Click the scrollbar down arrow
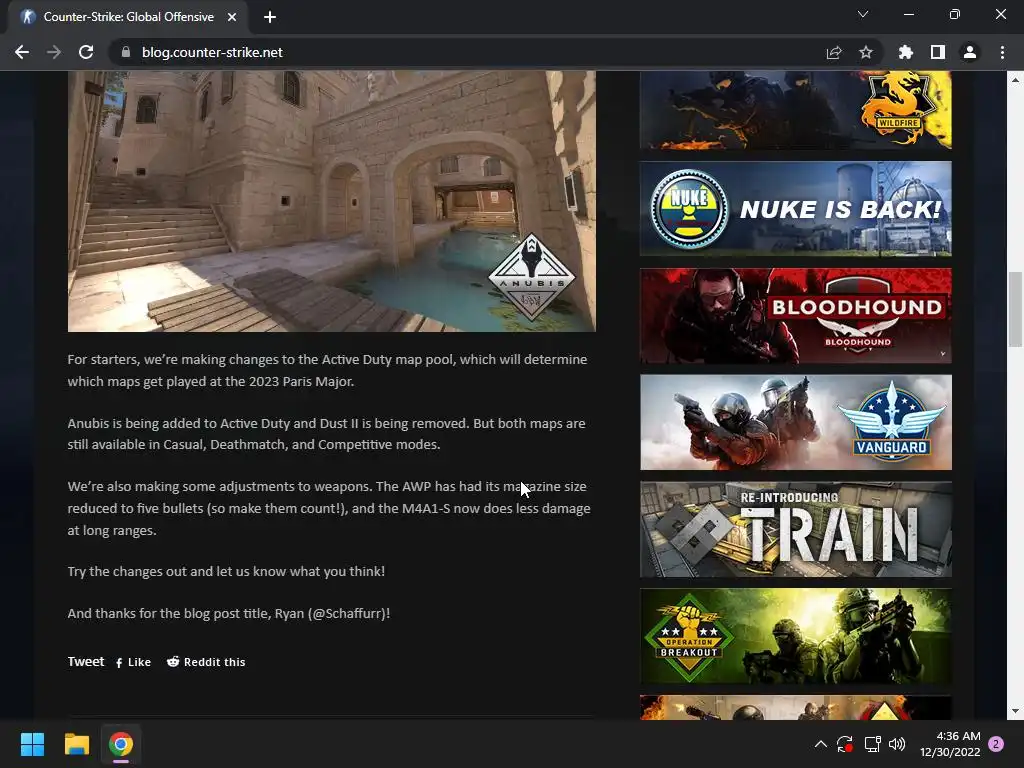Screen dimensions: 1024x768 coord(1015,711)
